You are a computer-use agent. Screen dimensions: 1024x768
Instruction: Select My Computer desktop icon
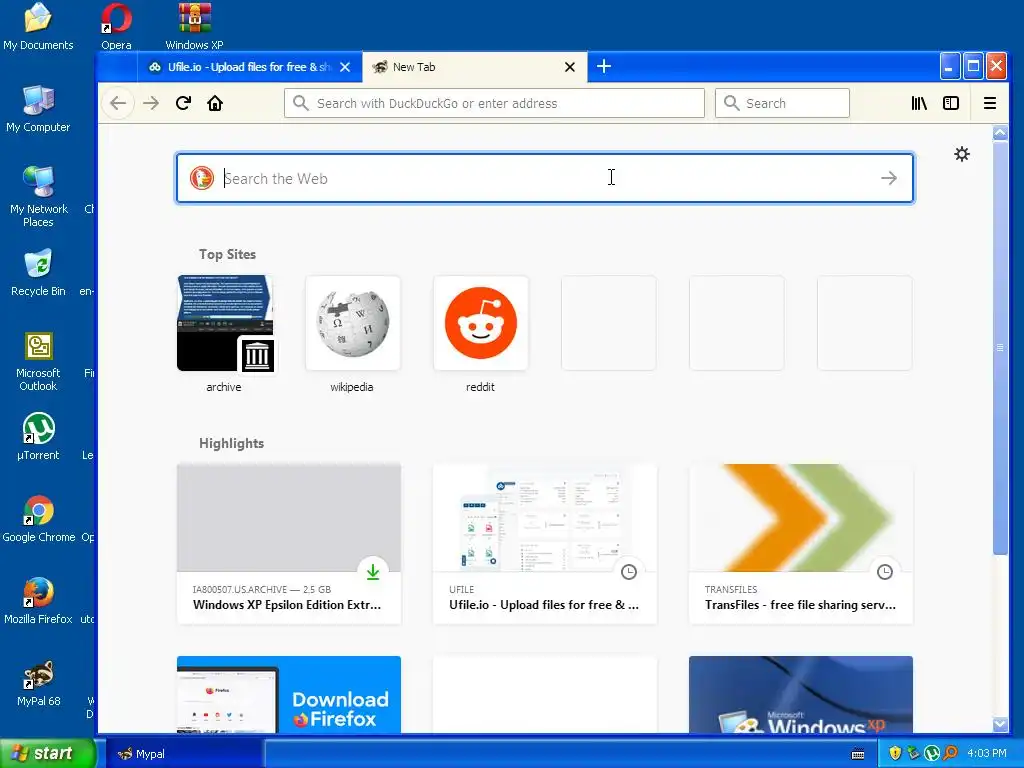[x=38, y=109]
